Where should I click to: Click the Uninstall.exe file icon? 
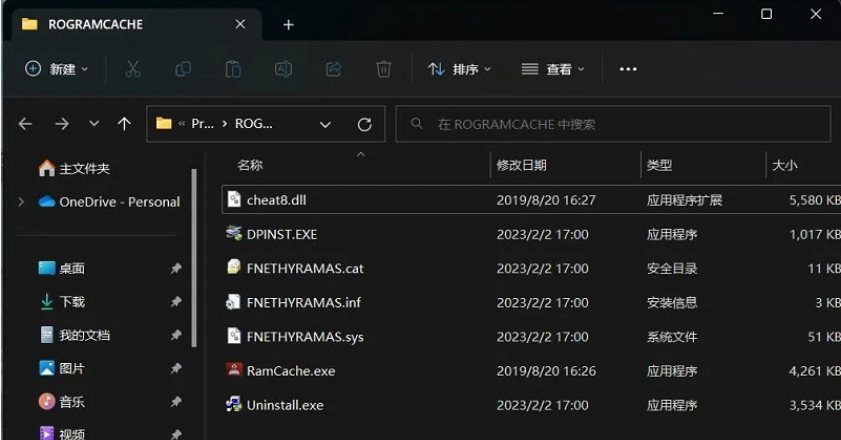click(x=234, y=404)
